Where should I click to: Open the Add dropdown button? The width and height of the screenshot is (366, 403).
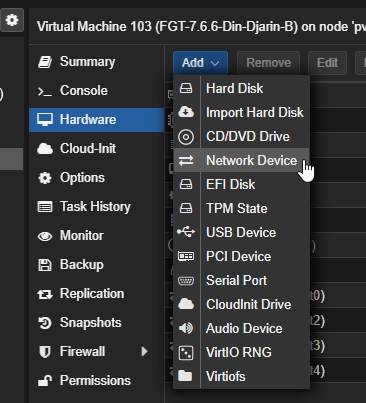point(200,63)
